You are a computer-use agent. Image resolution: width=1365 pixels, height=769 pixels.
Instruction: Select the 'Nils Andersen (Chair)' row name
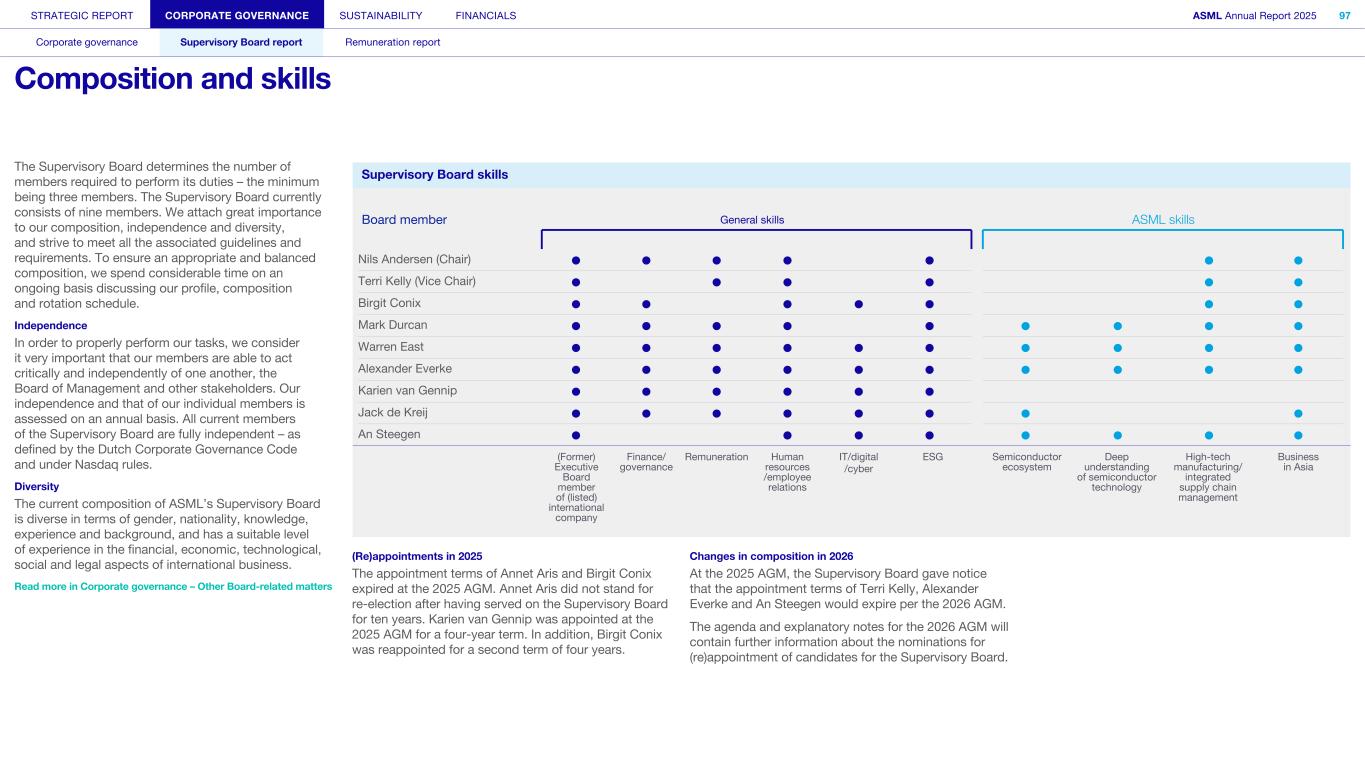[x=414, y=260]
